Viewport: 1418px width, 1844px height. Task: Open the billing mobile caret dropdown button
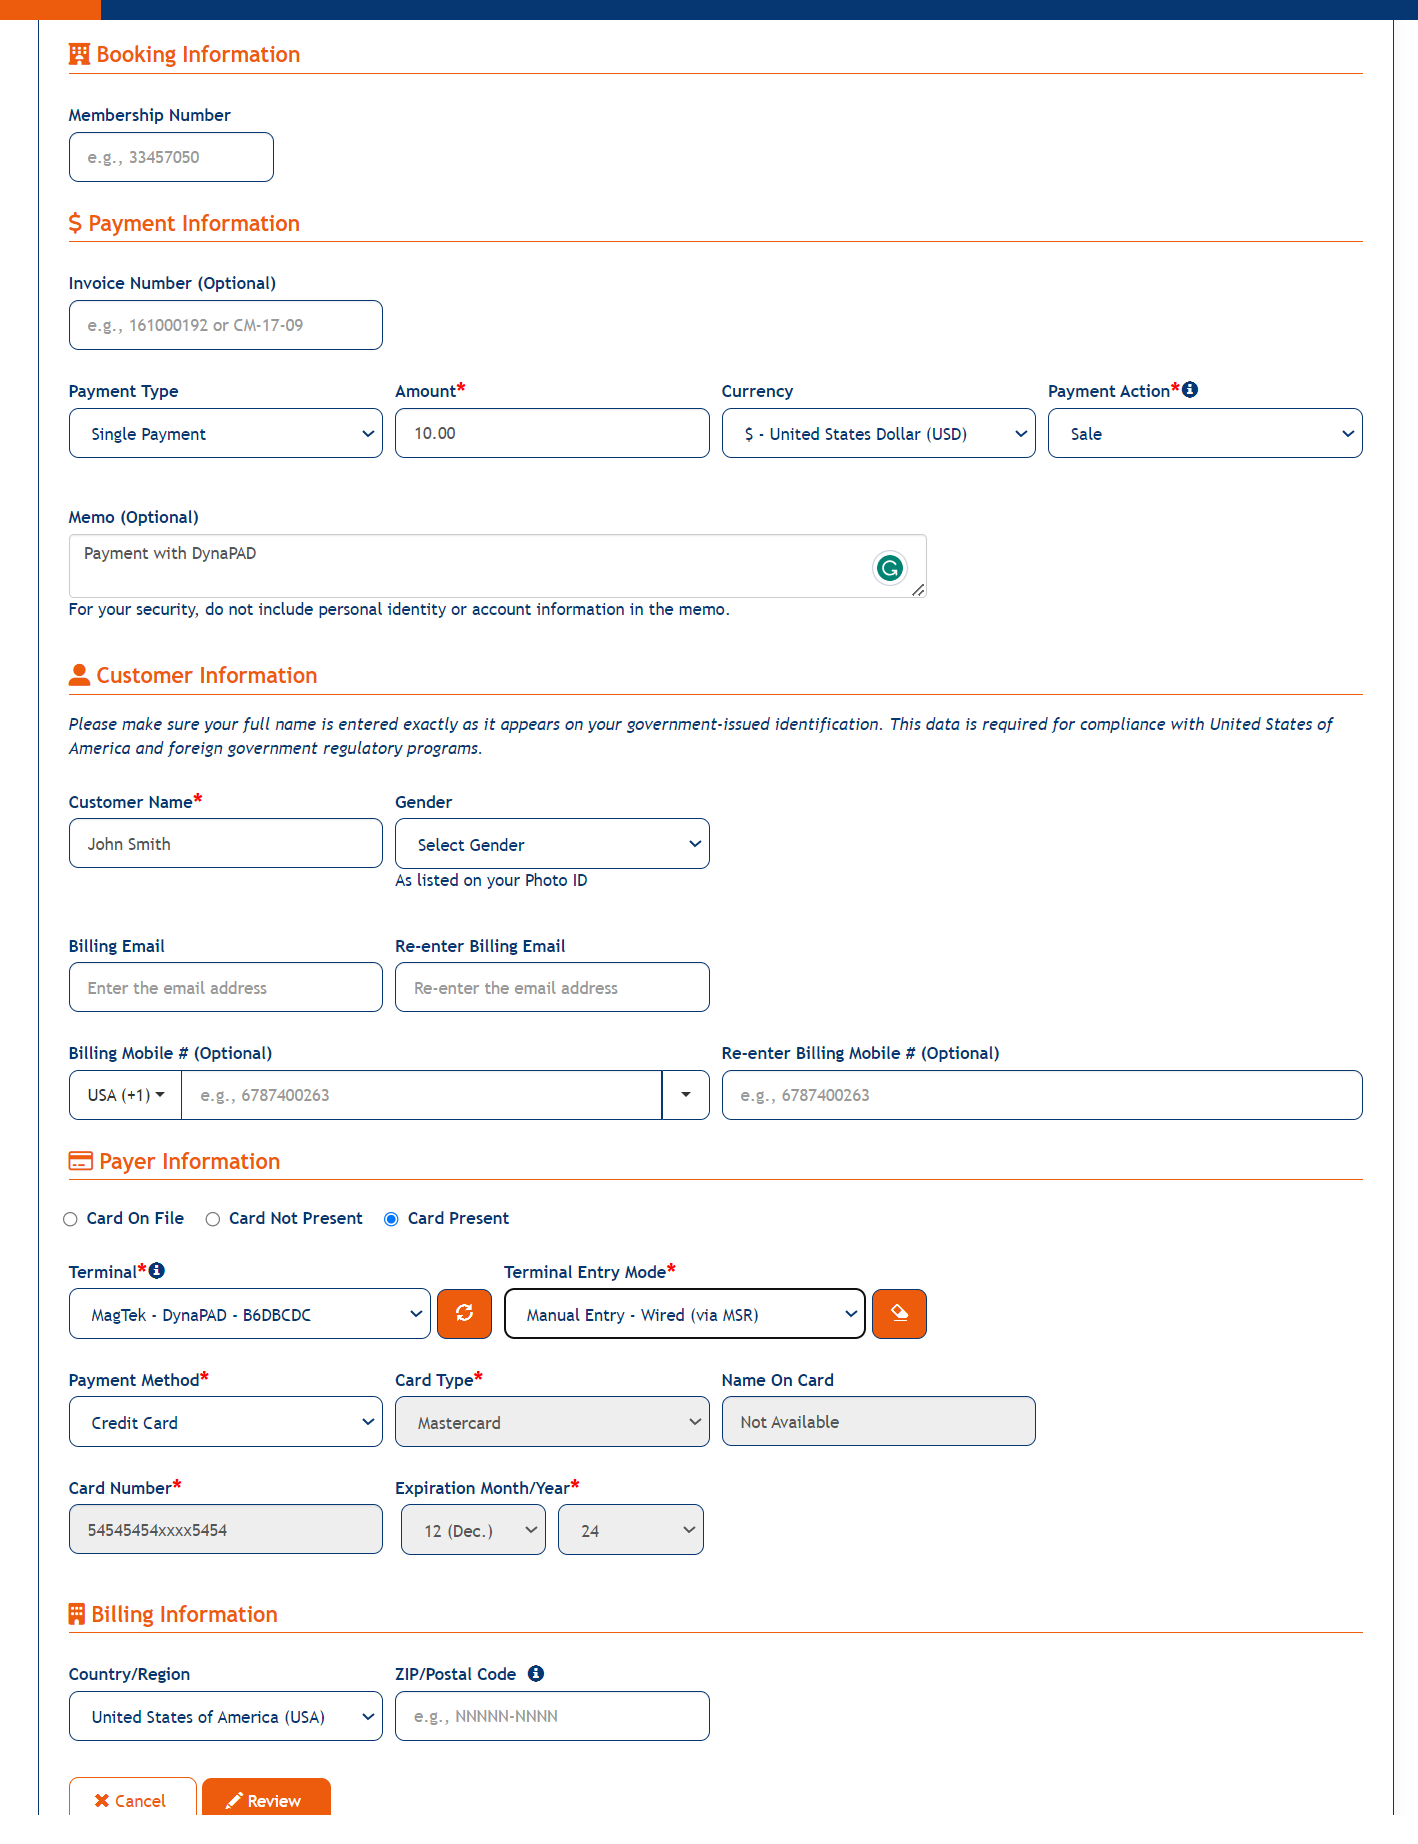coord(686,1095)
